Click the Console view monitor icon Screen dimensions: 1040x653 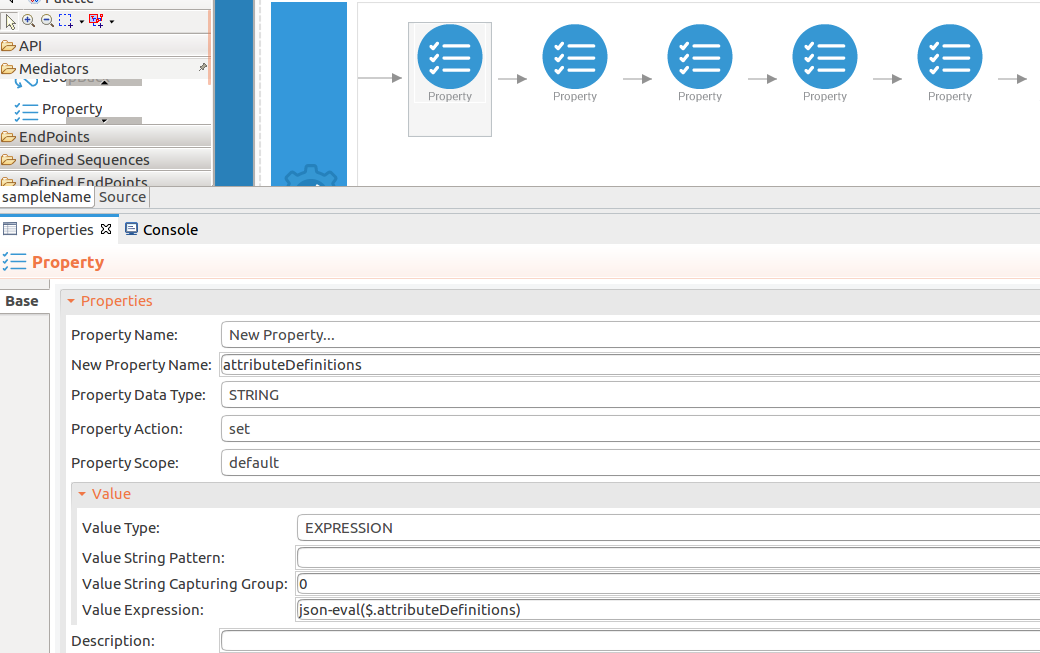[131, 229]
